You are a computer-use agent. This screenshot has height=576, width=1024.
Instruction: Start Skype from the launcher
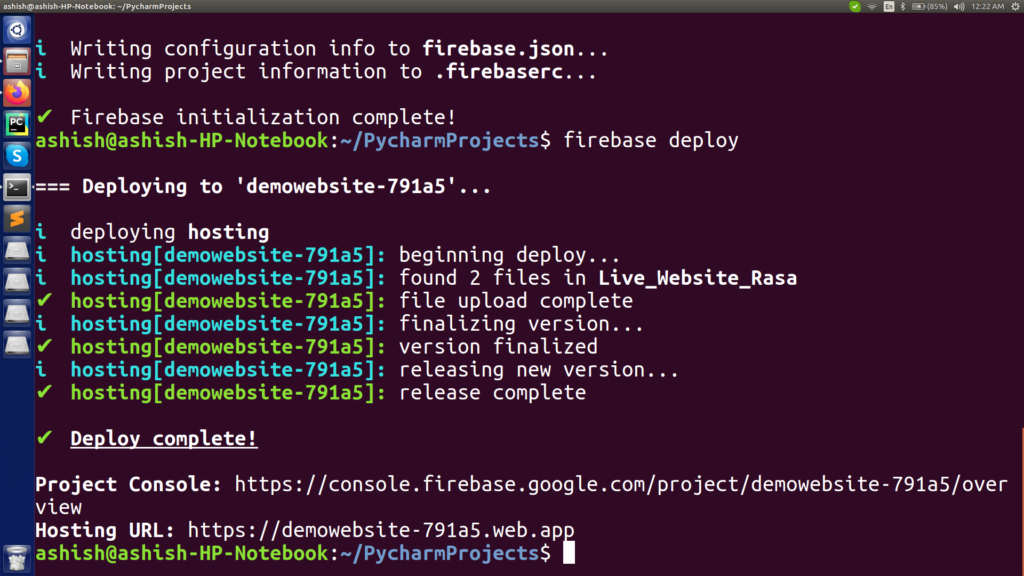(16, 155)
